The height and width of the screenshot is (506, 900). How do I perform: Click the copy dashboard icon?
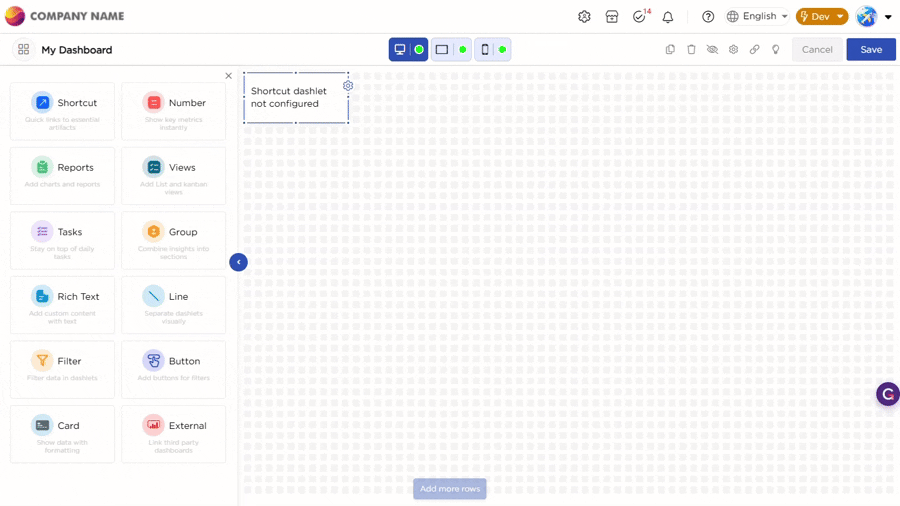point(670,49)
